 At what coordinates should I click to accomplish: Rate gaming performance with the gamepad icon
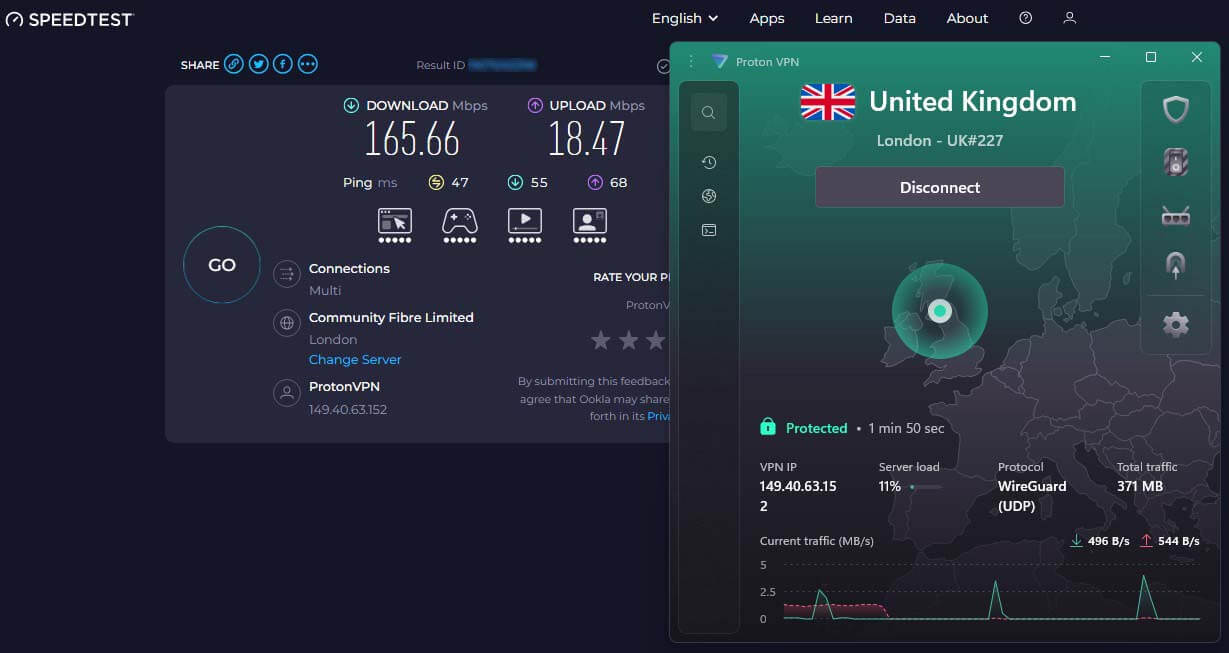[459, 222]
